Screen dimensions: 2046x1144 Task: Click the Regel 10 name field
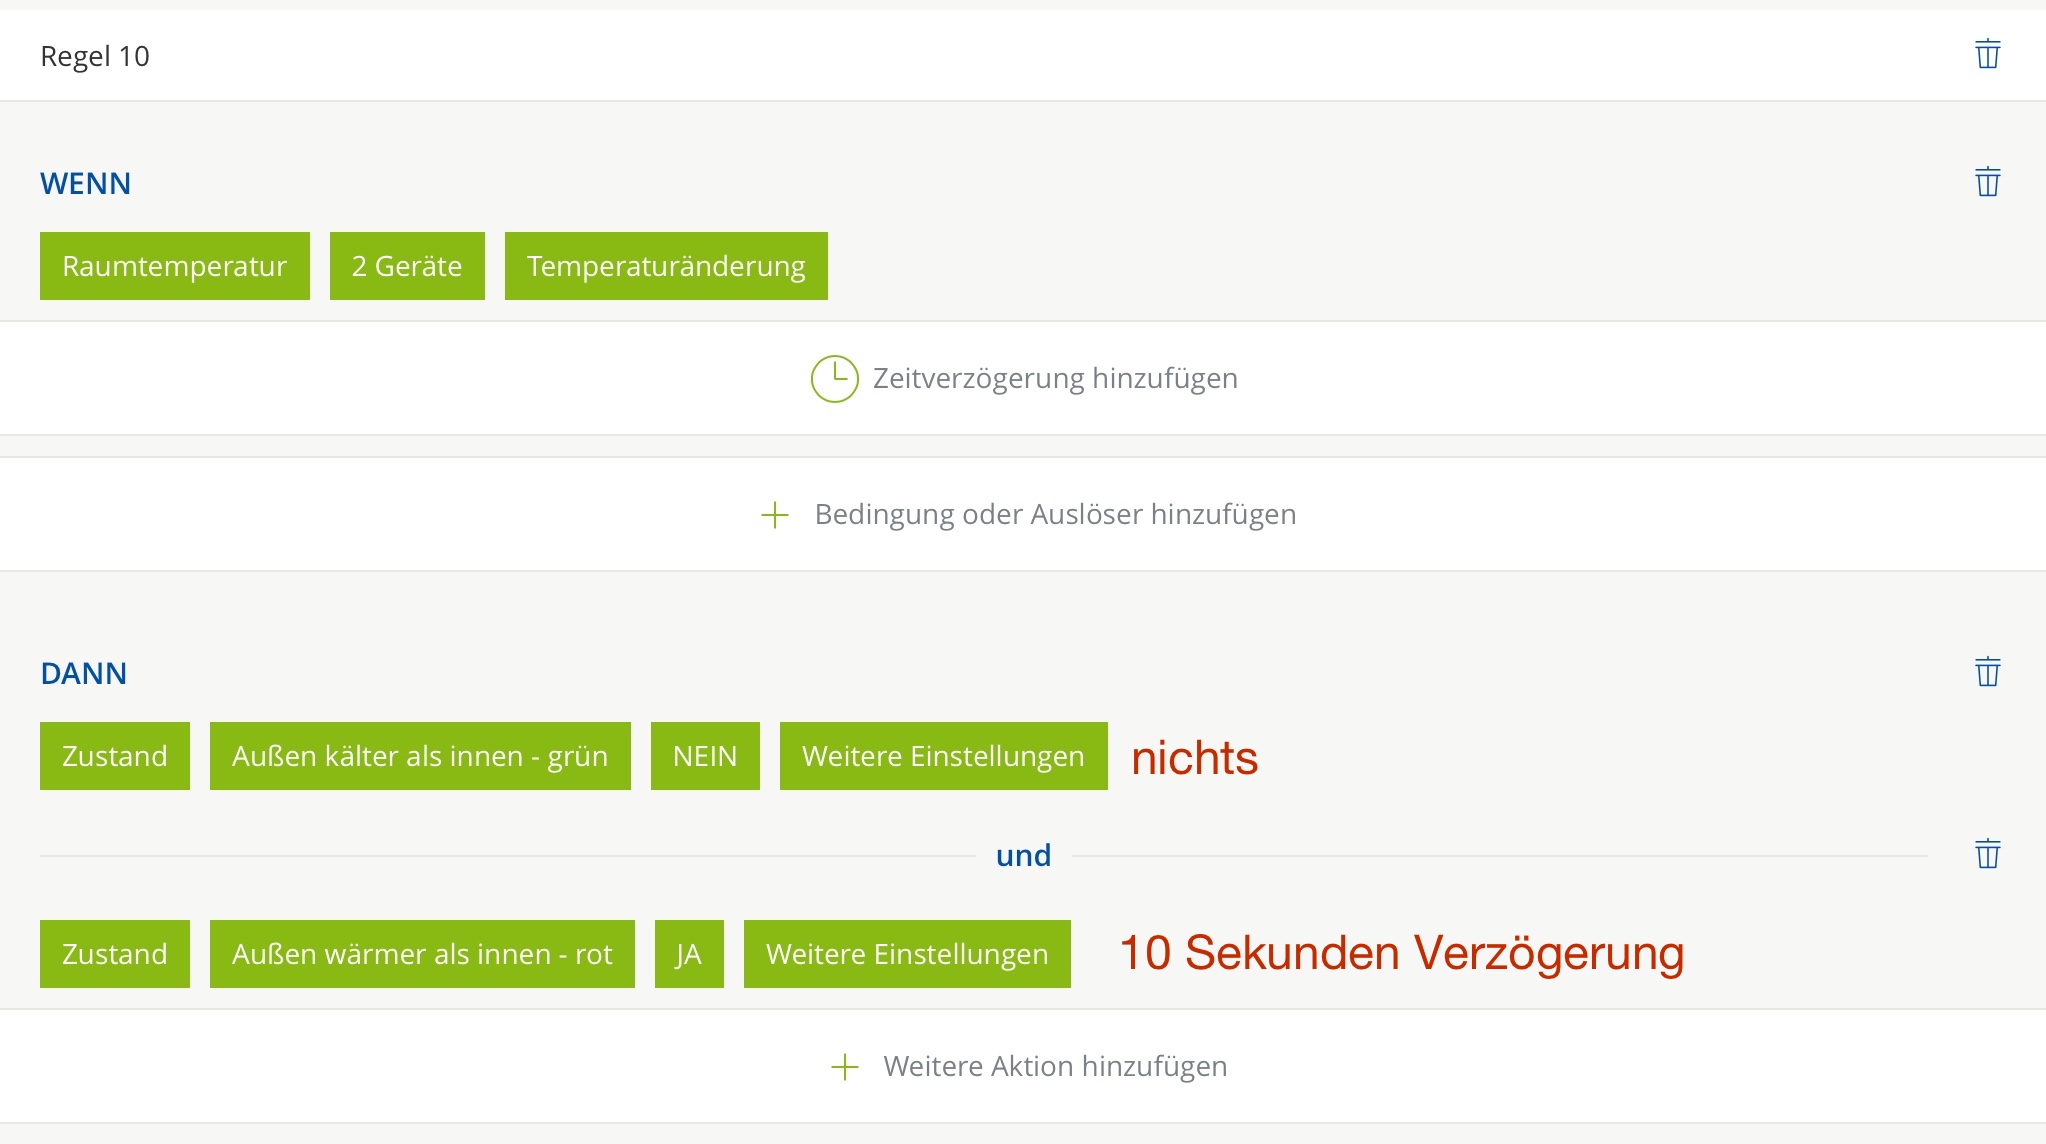coord(95,56)
